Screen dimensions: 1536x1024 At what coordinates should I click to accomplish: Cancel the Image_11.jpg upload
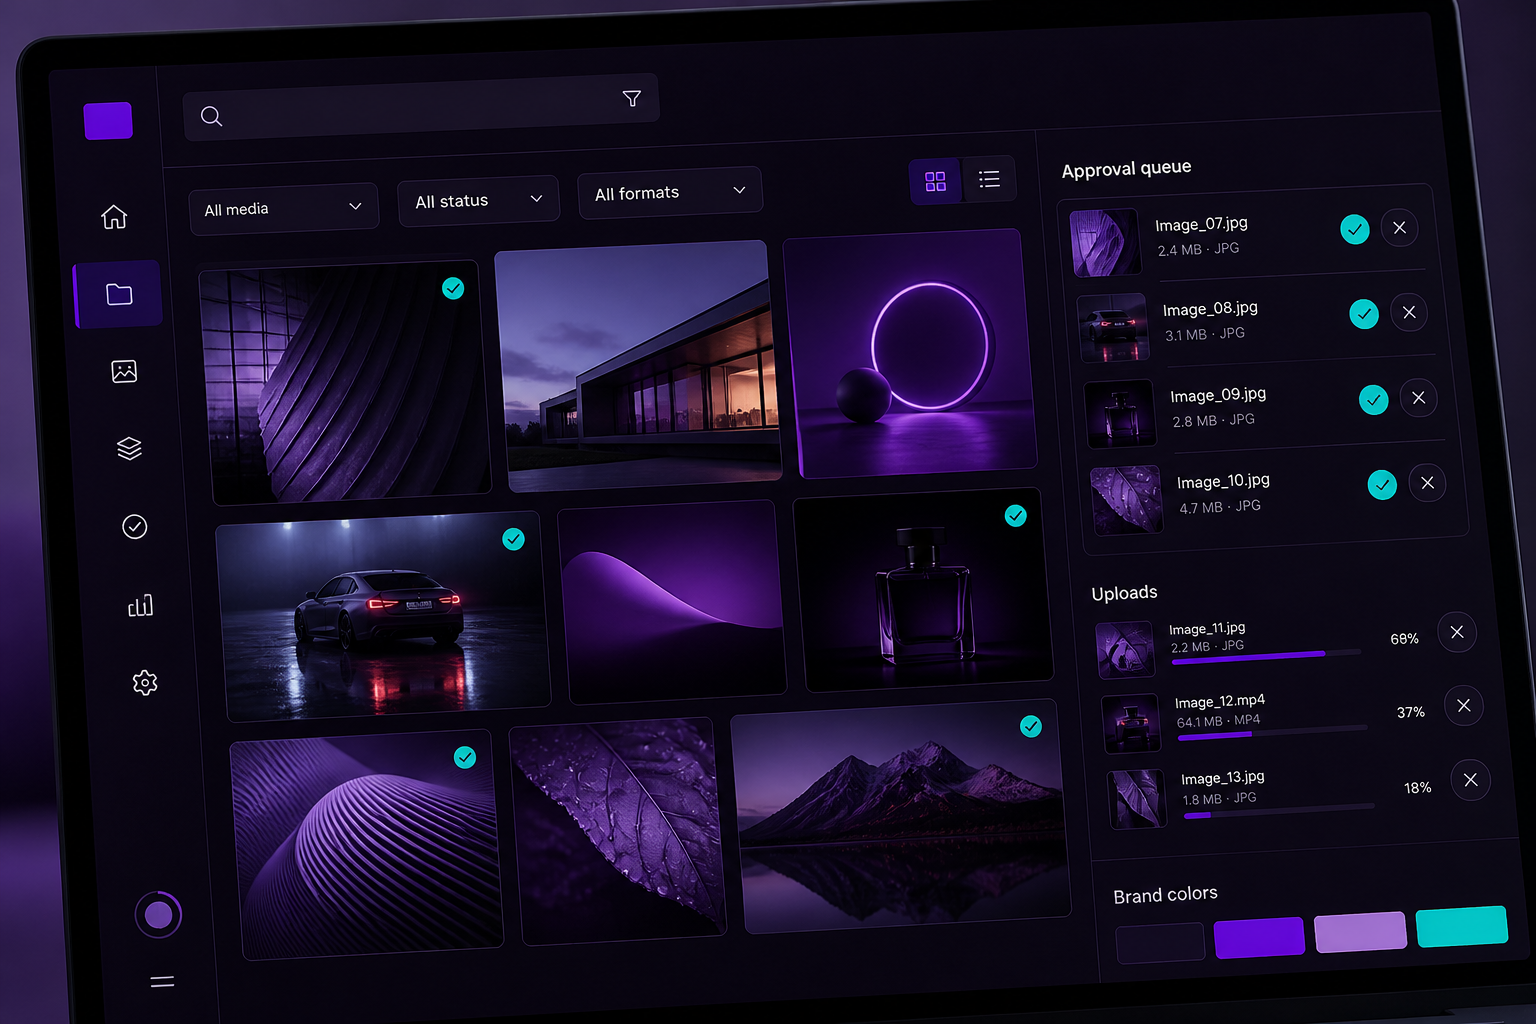pyautogui.click(x=1457, y=632)
